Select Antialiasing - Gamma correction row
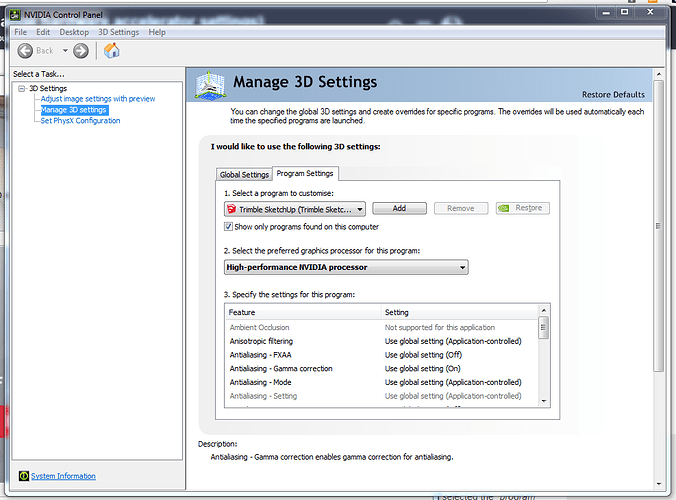This screenshot has height=500, width=676. [x=382, y=369]
